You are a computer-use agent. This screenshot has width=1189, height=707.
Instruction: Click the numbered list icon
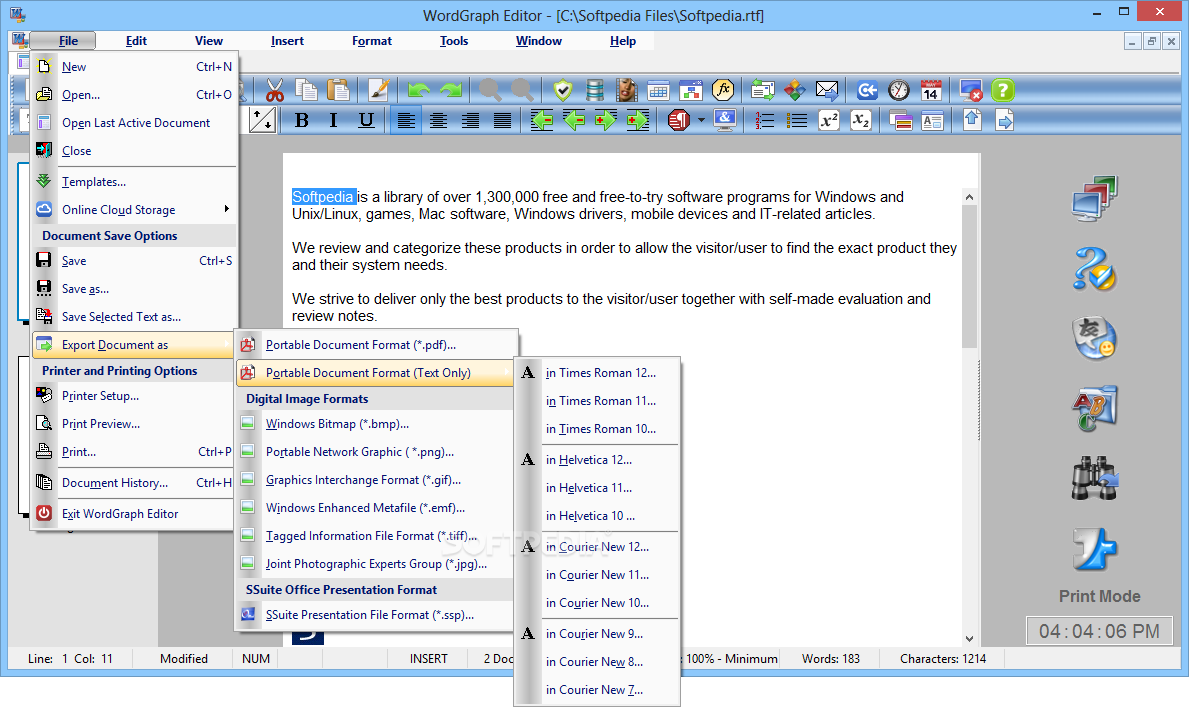pos(764,120)
